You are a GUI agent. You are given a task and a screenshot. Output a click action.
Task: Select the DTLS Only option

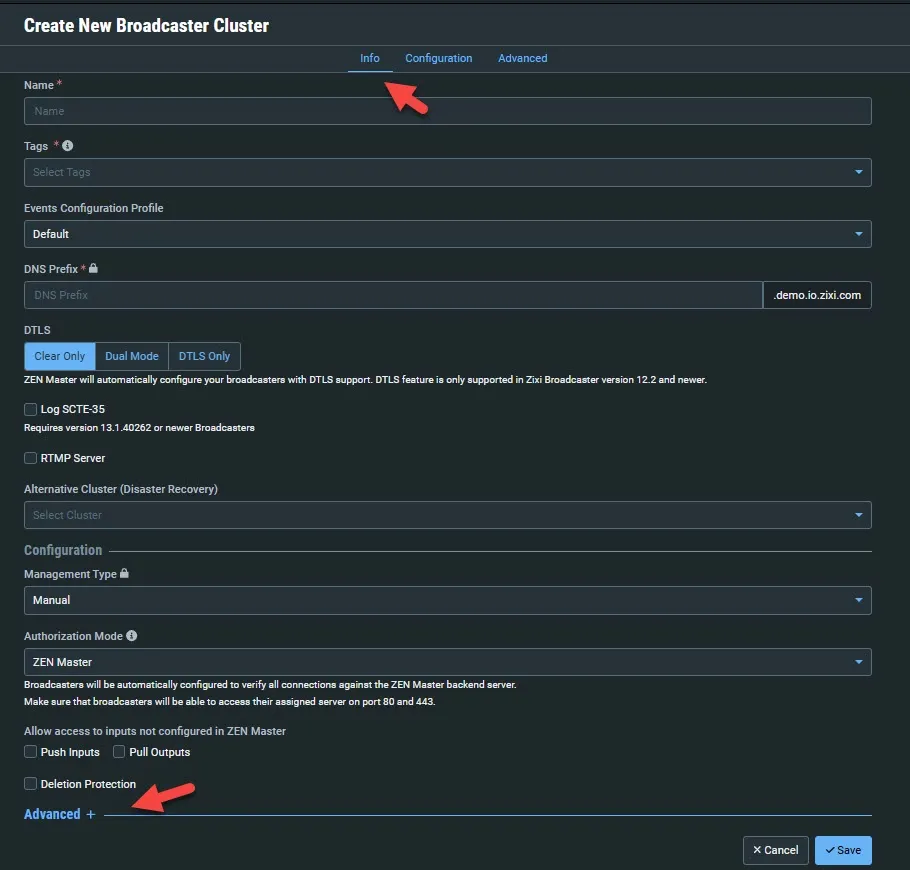204,356
